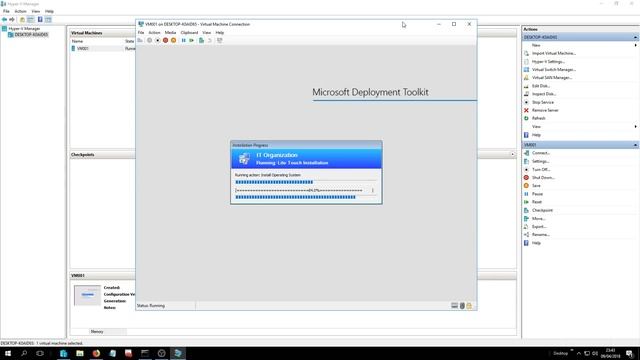Click Up one level icon in Hyper-V toolbar

22,20
